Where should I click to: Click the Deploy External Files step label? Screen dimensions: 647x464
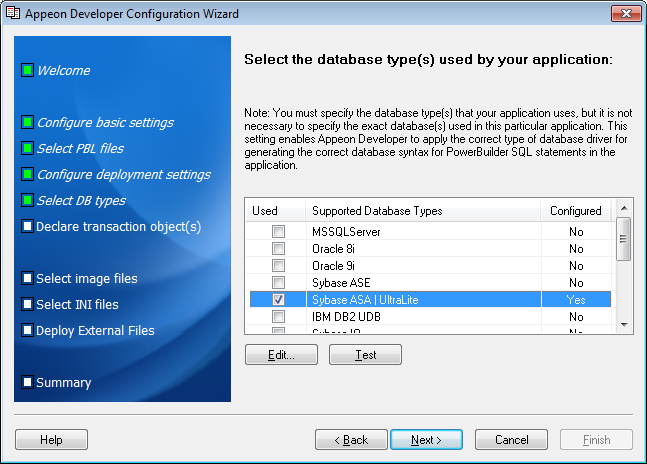point(95,330)
